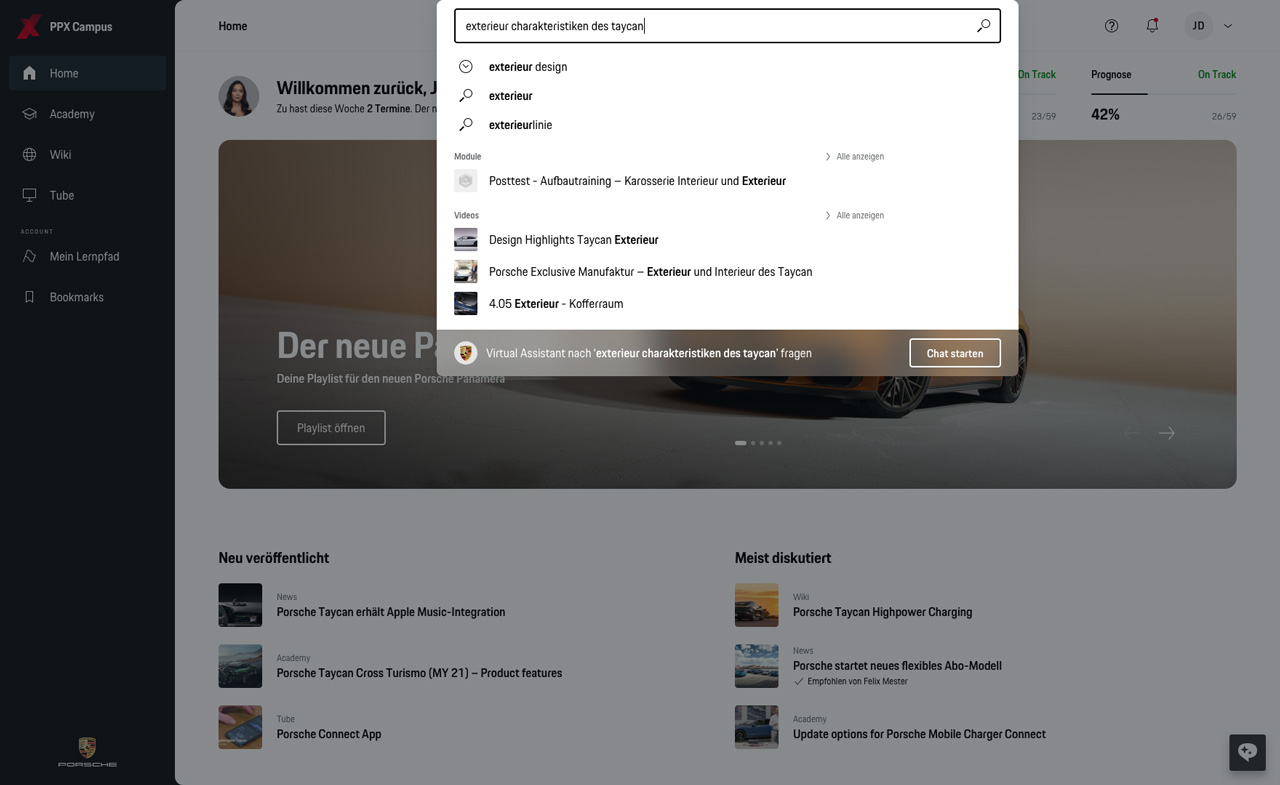Image resolution: width=1280 pixels, height=785 pixels.
Task: Open the help question mark icon
Action: pyautogui.click(x=1111, y=26)
